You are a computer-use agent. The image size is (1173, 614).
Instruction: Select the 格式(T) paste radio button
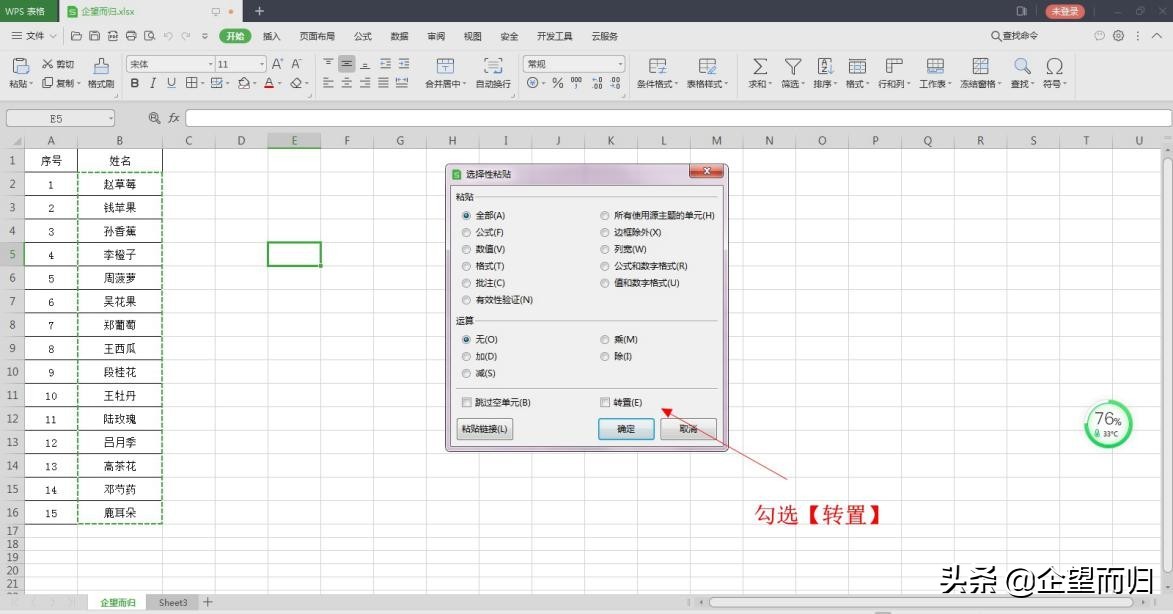click(466, 266)
